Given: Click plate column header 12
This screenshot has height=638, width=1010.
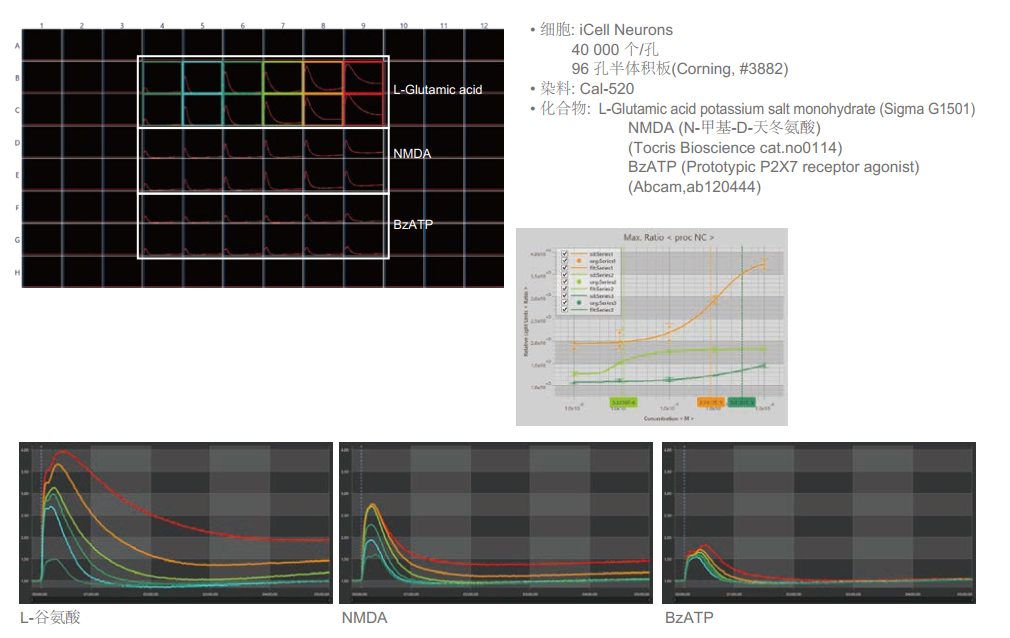Looking at the screenshot, I should tap(484, 24).
